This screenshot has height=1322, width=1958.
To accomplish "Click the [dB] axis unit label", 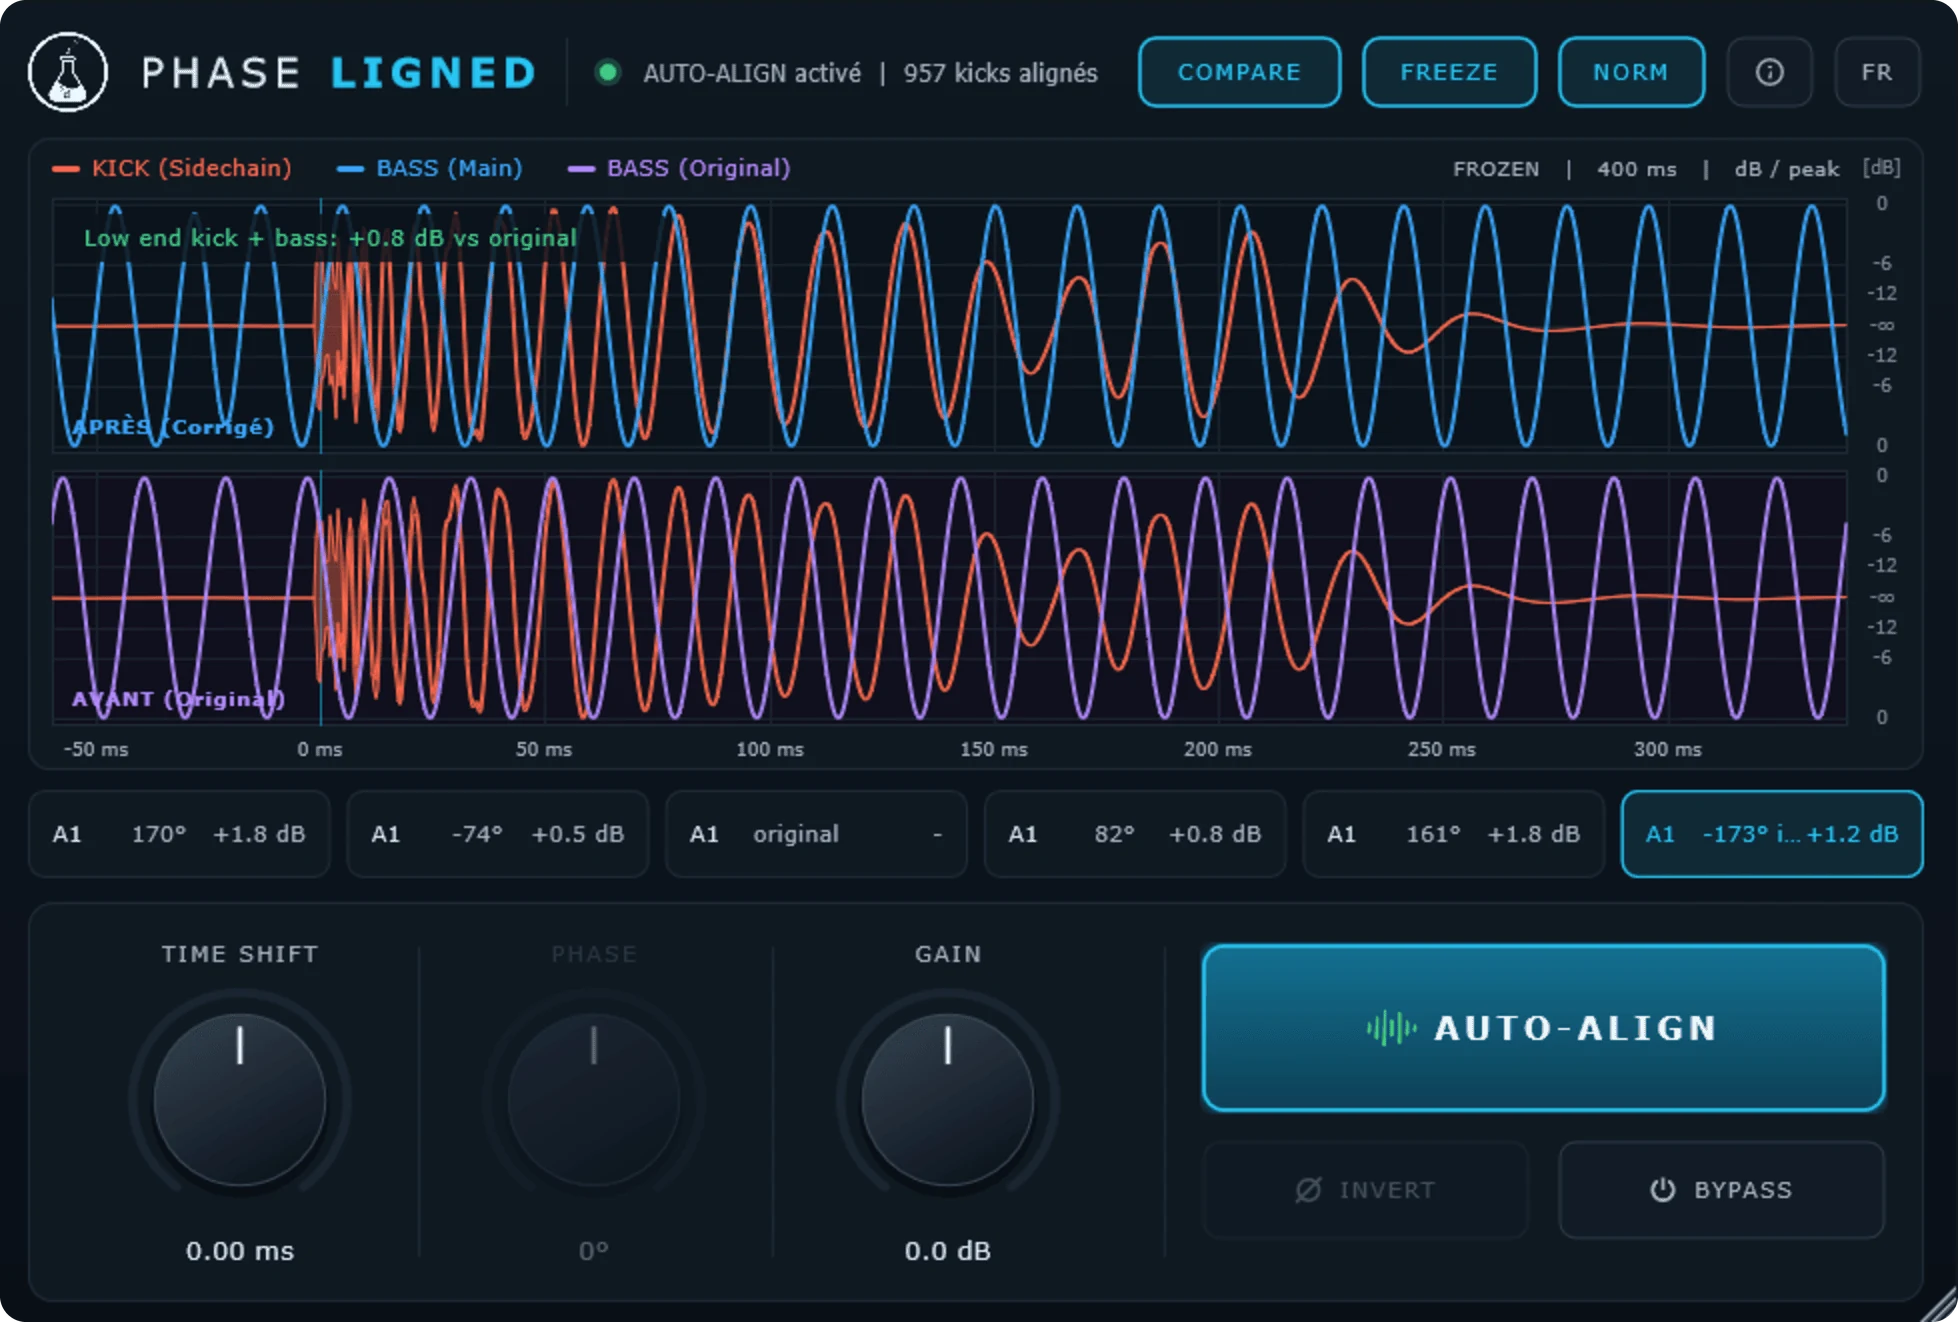I will (1882, 167).
